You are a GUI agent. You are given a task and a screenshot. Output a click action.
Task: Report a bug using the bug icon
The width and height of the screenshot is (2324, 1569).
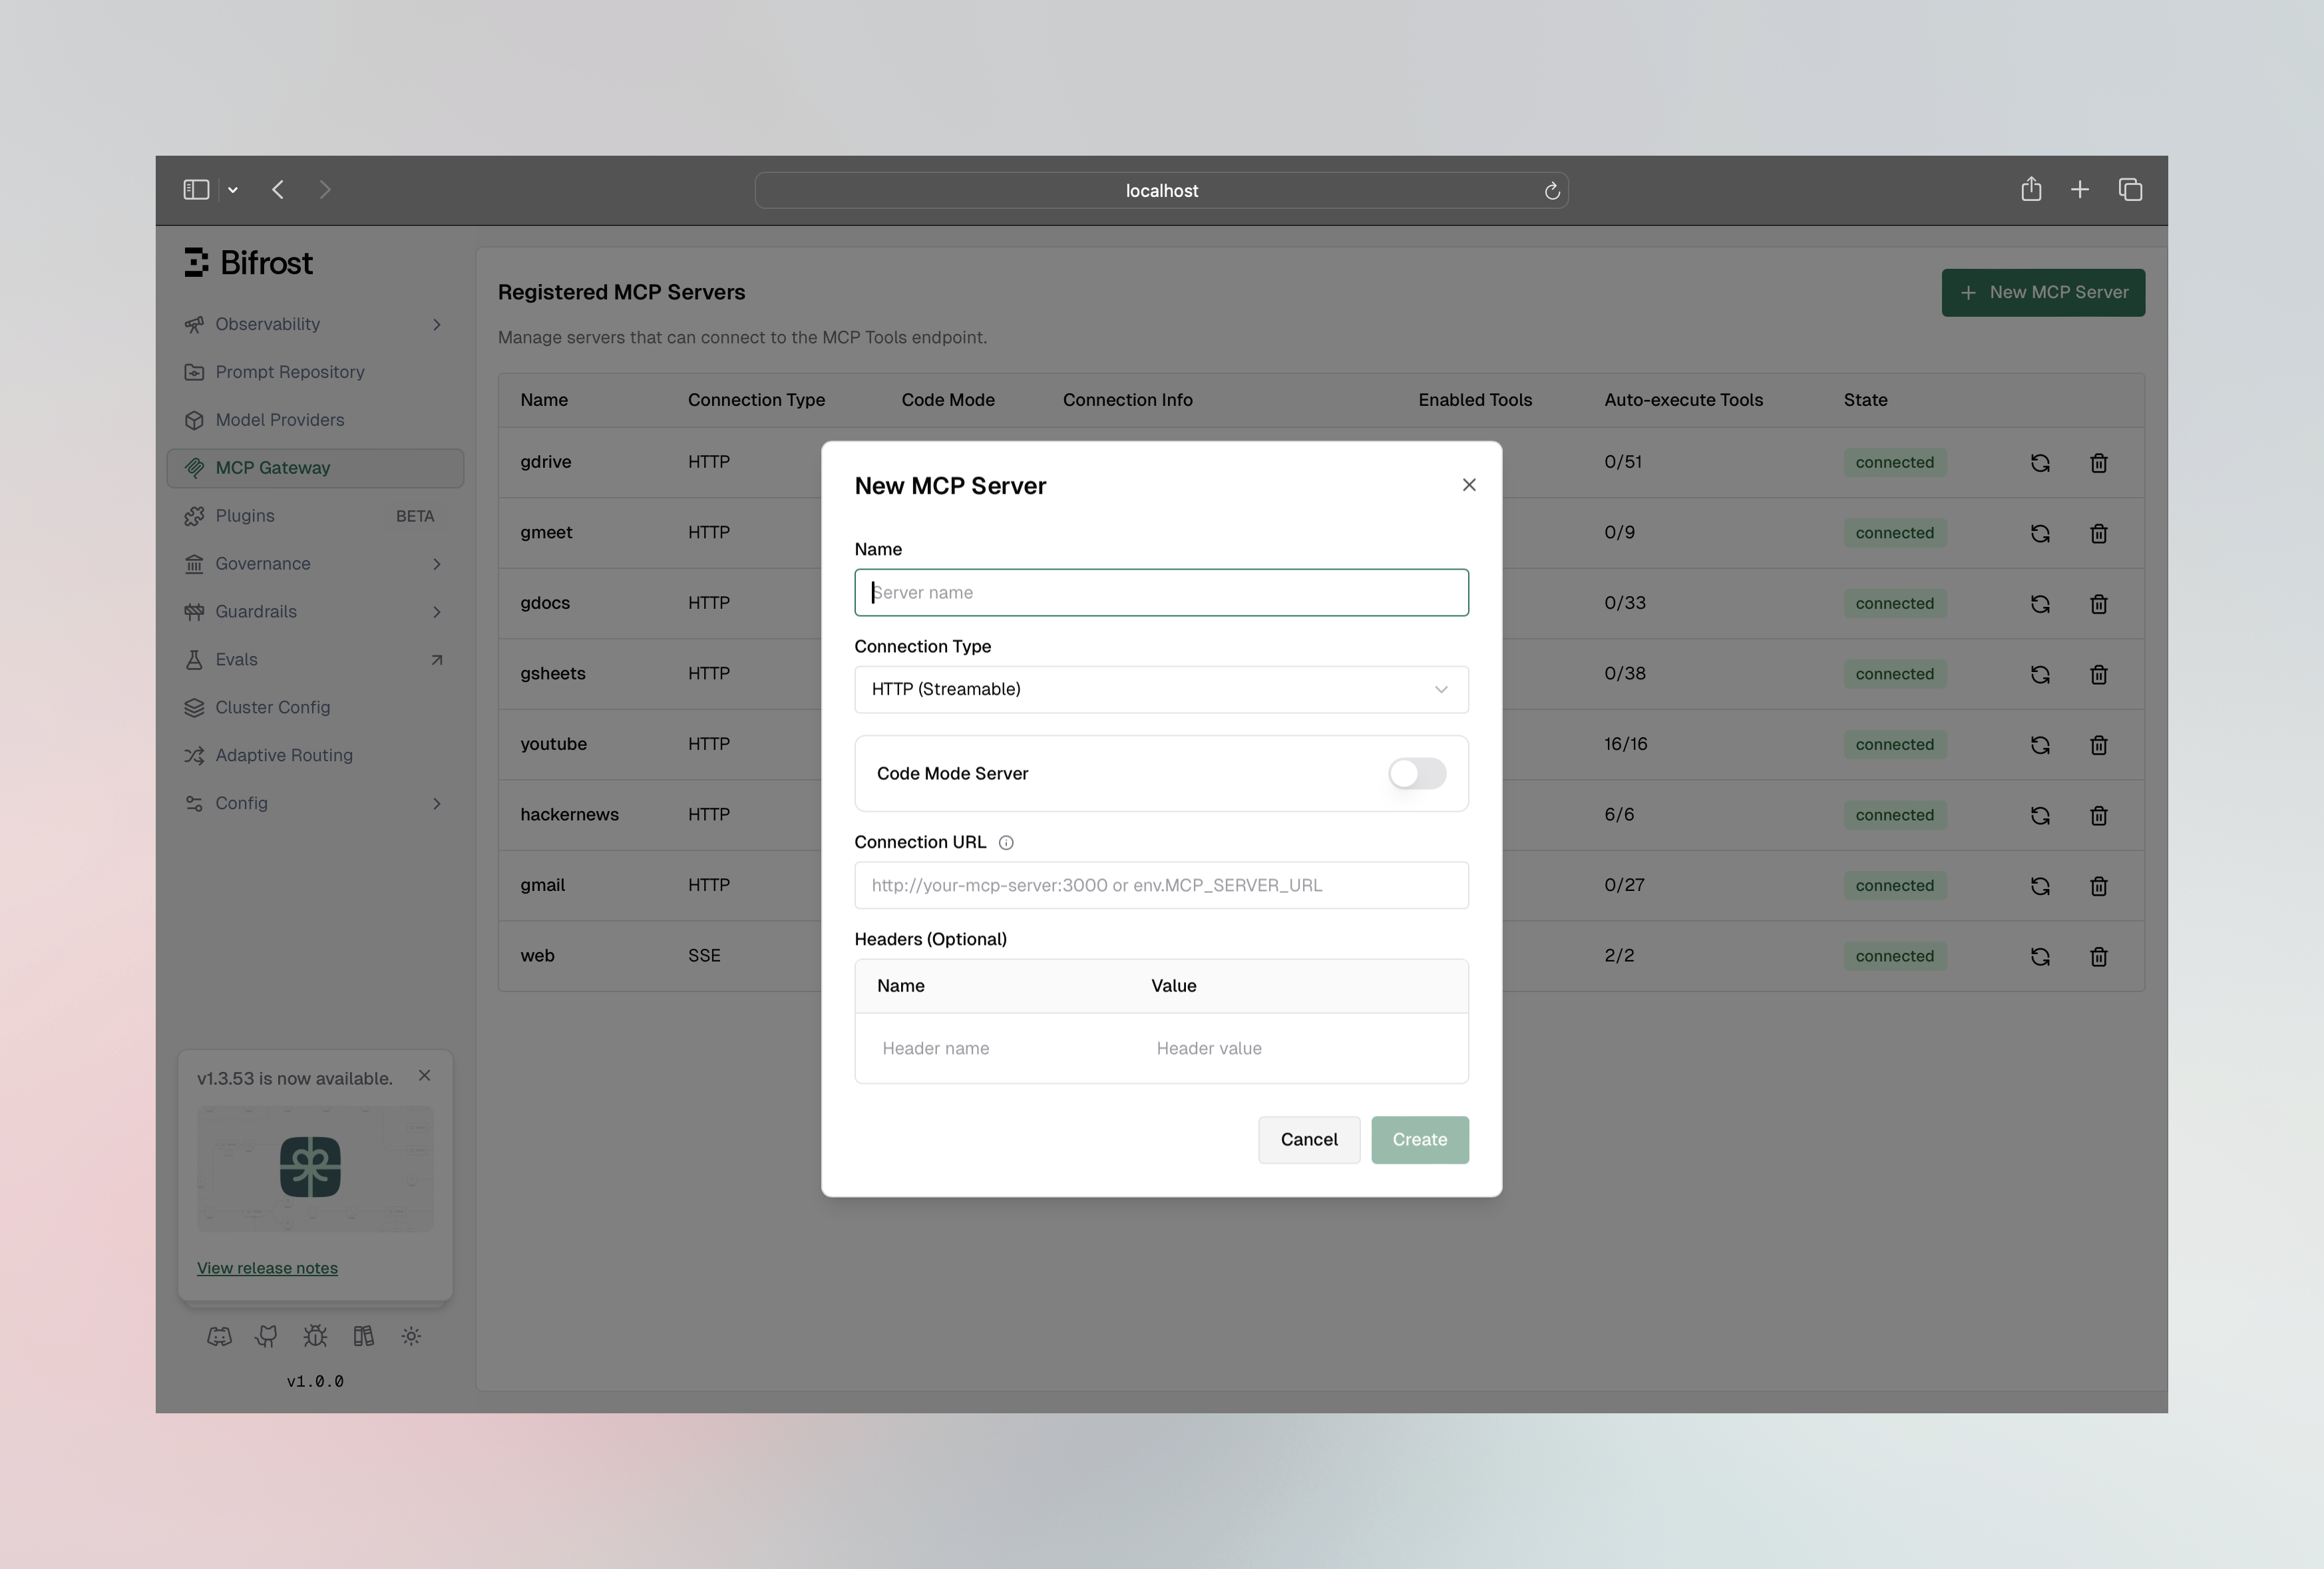tap(315, 1336)
